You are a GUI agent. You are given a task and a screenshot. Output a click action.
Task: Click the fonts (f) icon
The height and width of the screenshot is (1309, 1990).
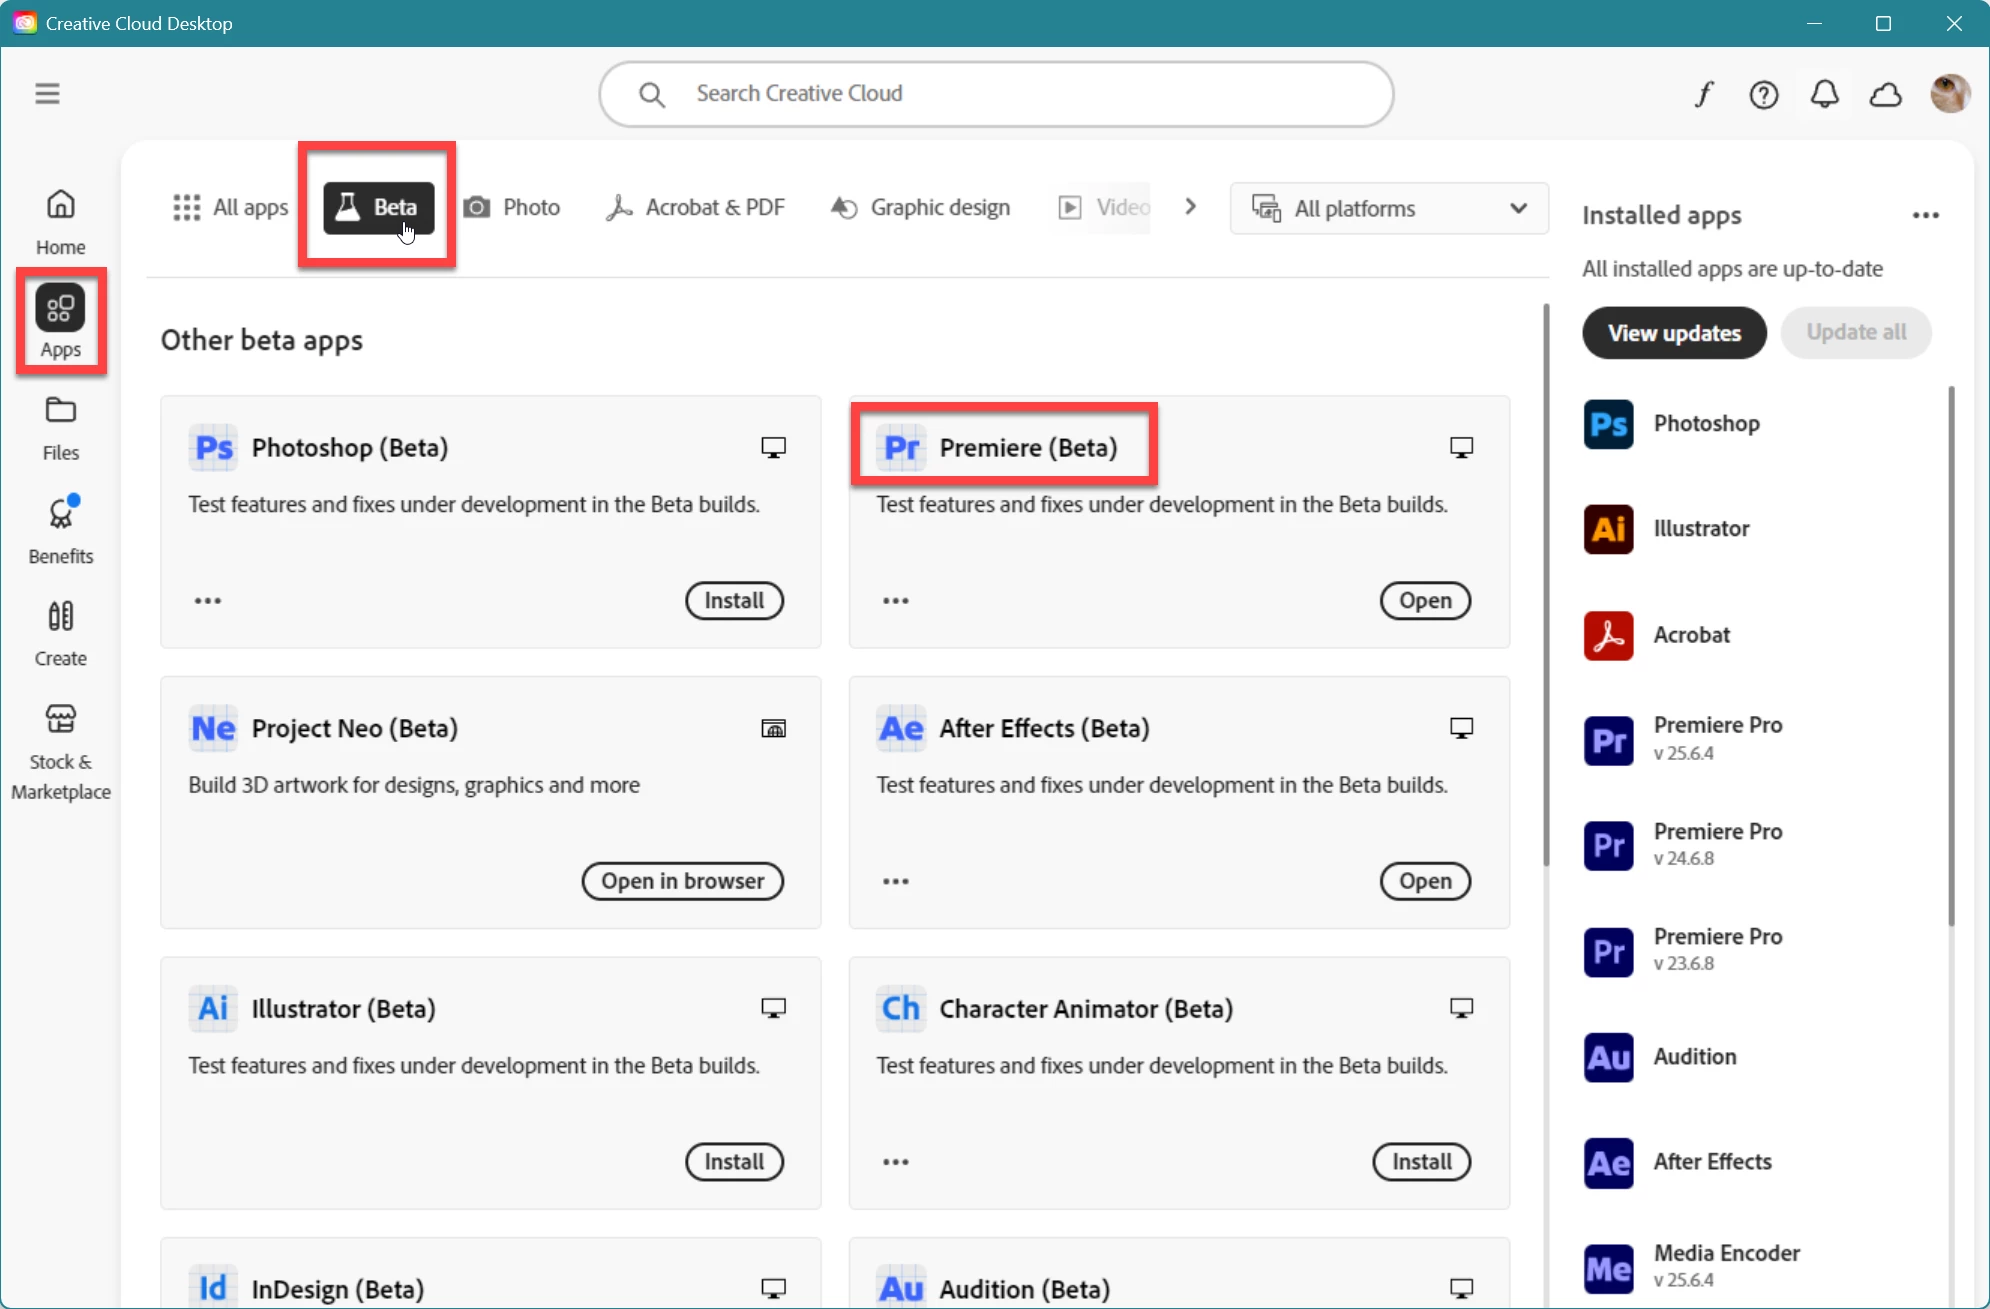point(1704,94)
